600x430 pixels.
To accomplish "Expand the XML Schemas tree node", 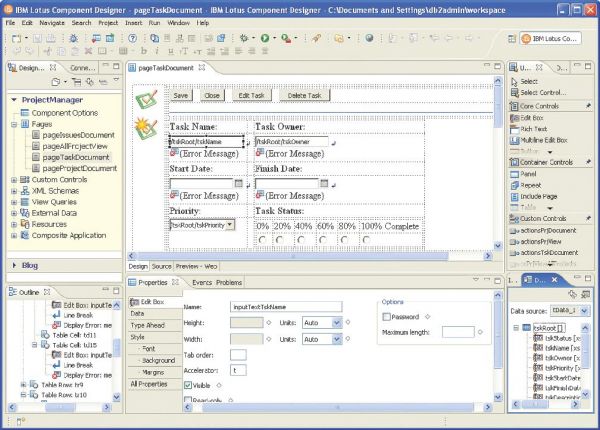I will 14,191.
